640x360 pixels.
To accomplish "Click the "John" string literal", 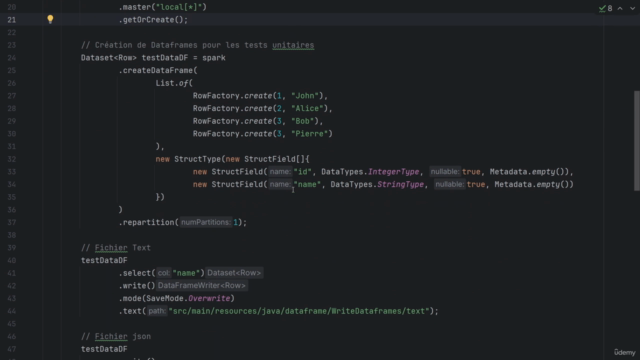I will click(305, 96).
